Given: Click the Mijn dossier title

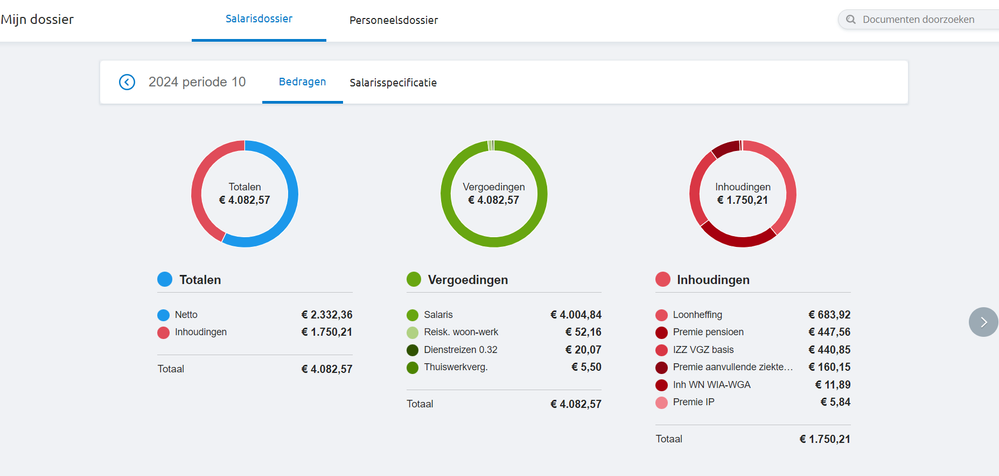Looking at the screenshot, I should (37, 20).
